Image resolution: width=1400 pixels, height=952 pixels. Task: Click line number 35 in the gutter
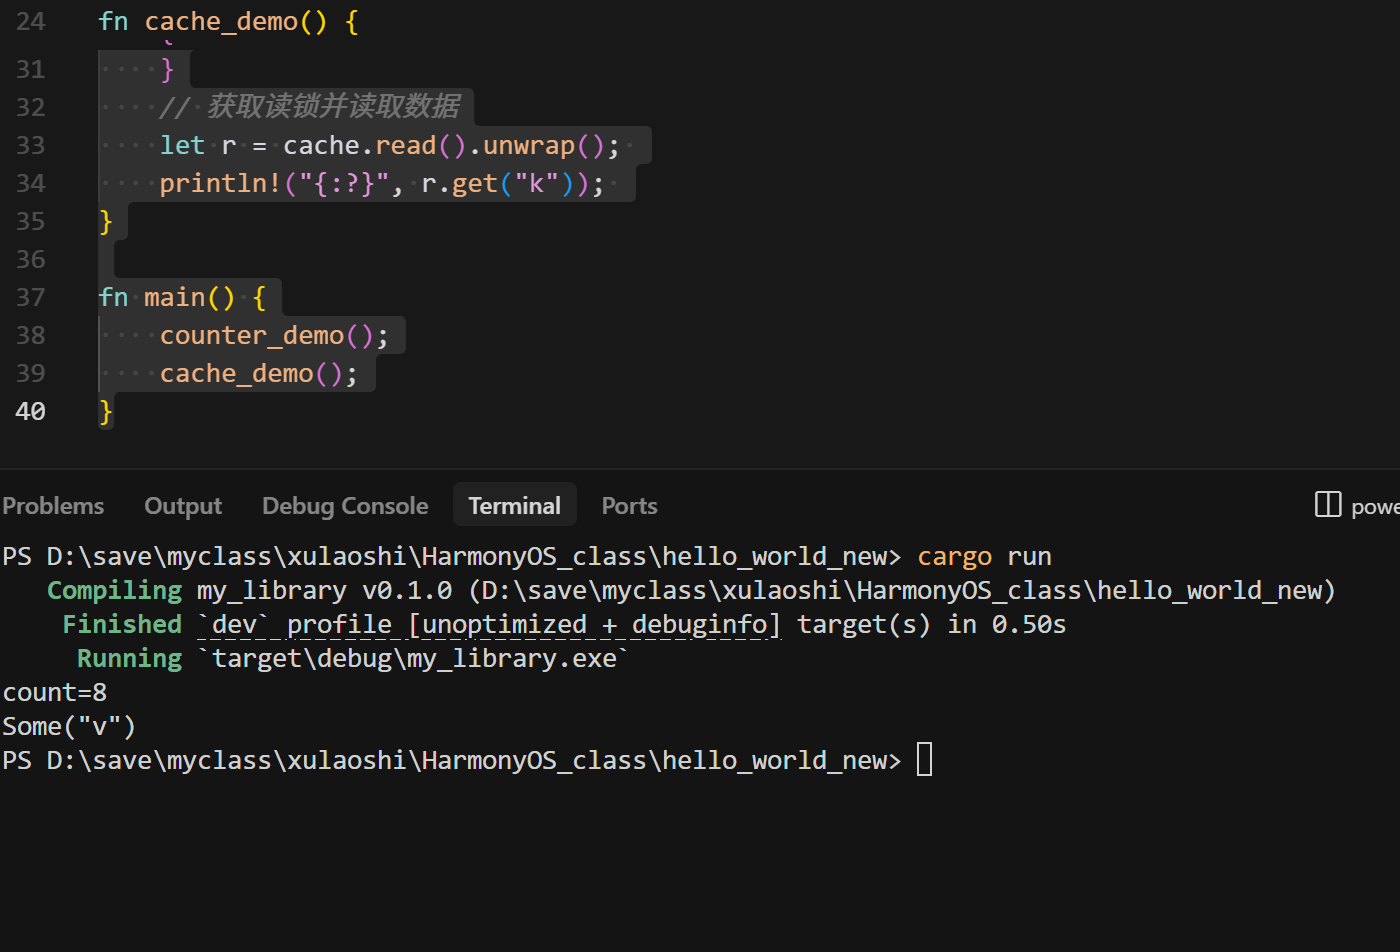point(31,222)
